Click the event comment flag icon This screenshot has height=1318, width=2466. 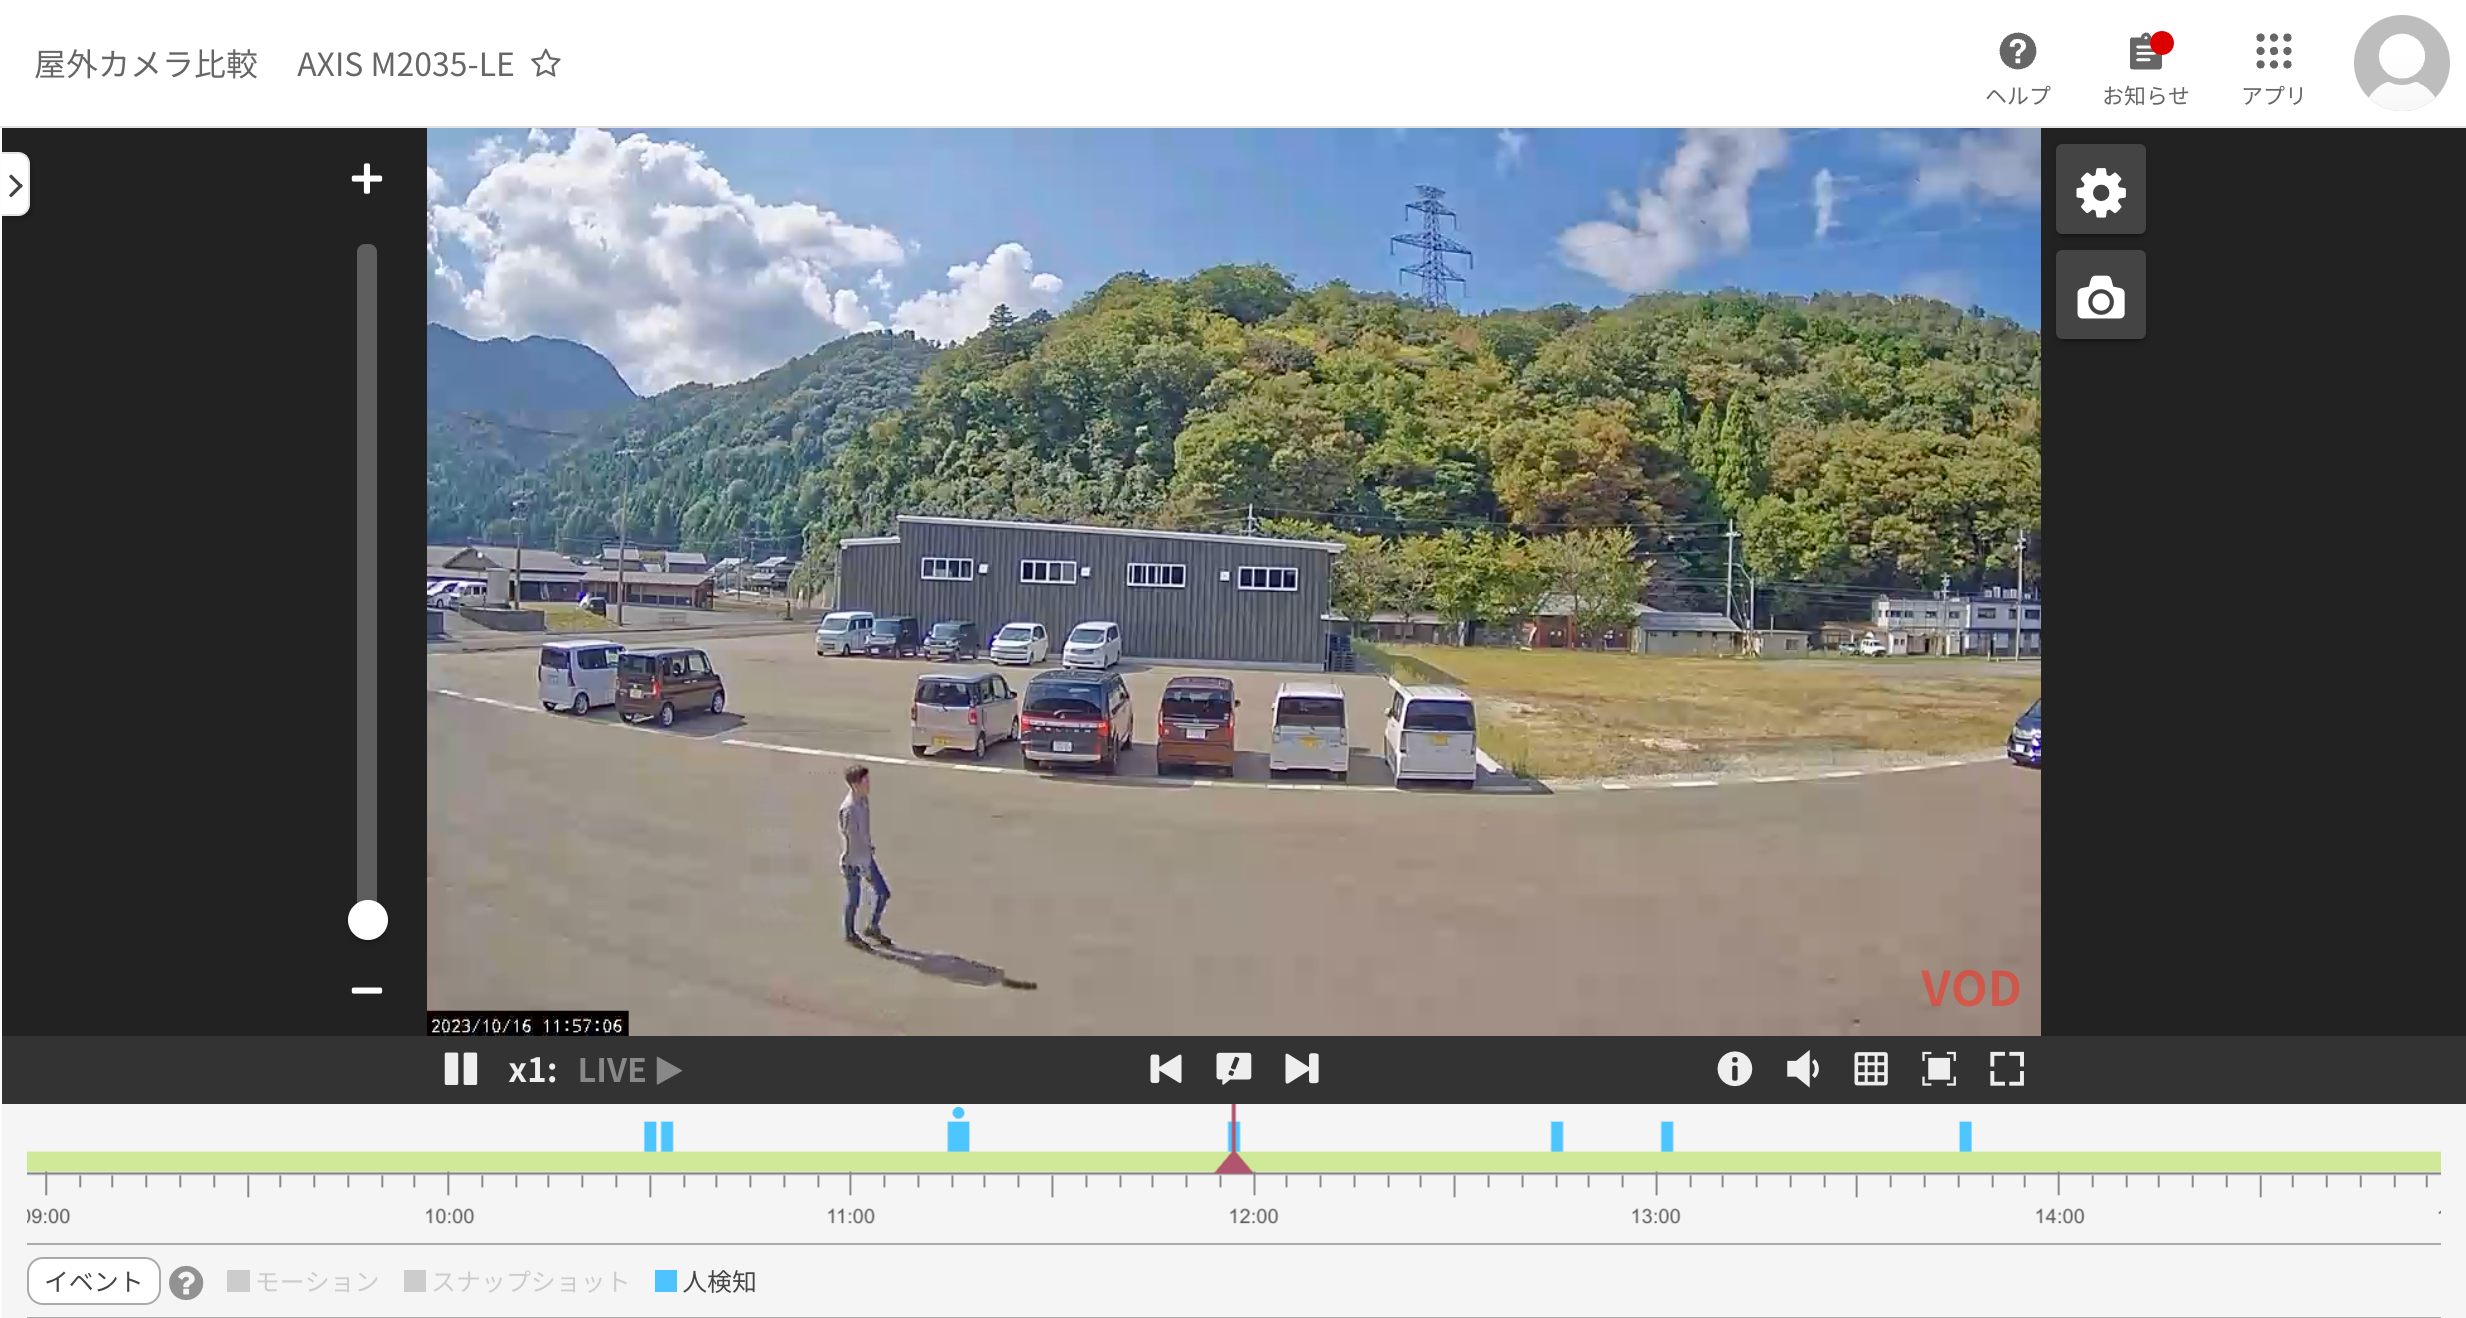[x=1233, y=1069]
